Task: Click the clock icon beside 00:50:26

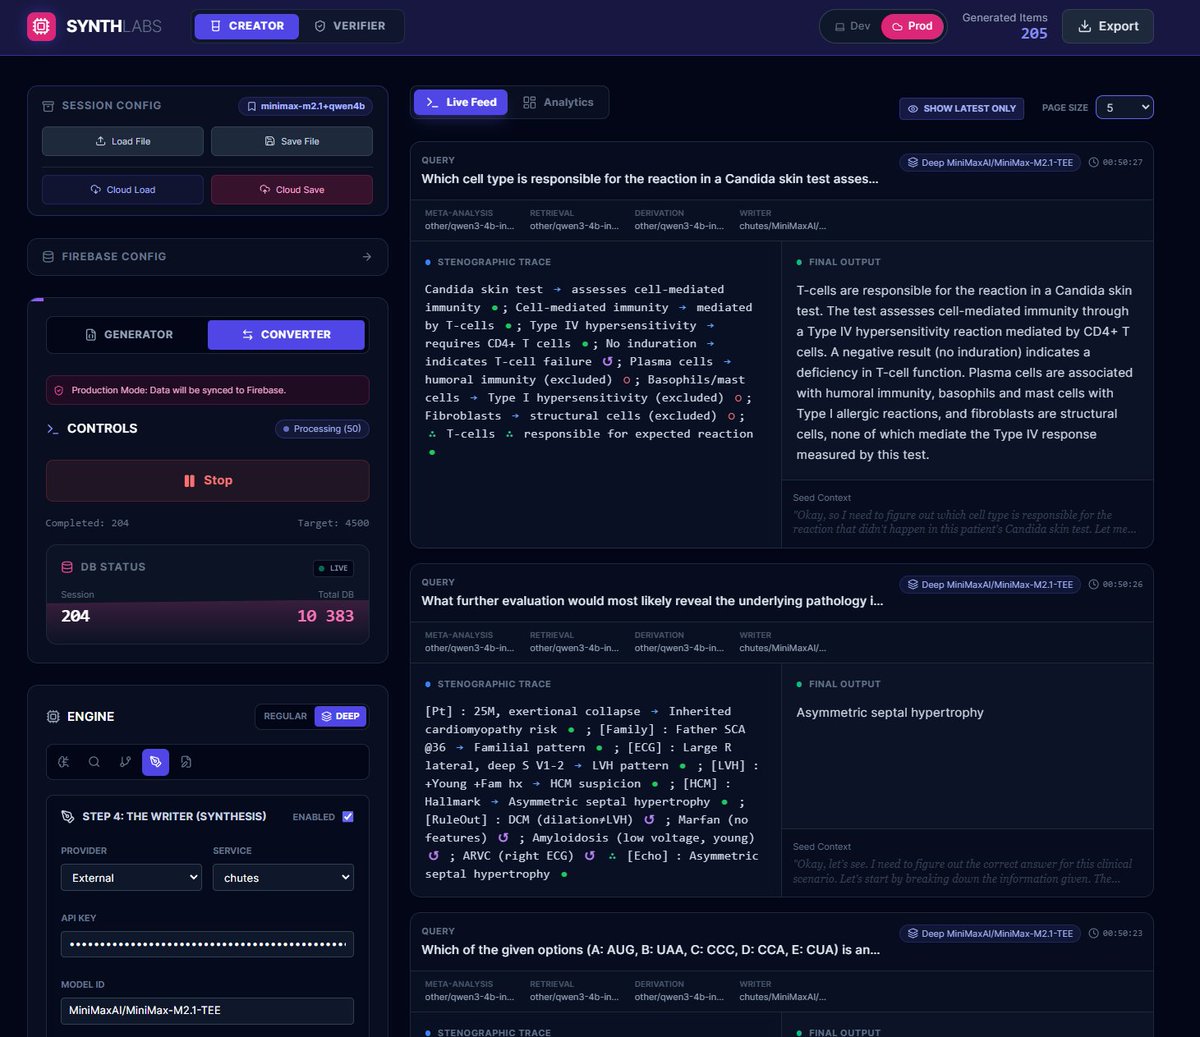Action: [1093, 584]
